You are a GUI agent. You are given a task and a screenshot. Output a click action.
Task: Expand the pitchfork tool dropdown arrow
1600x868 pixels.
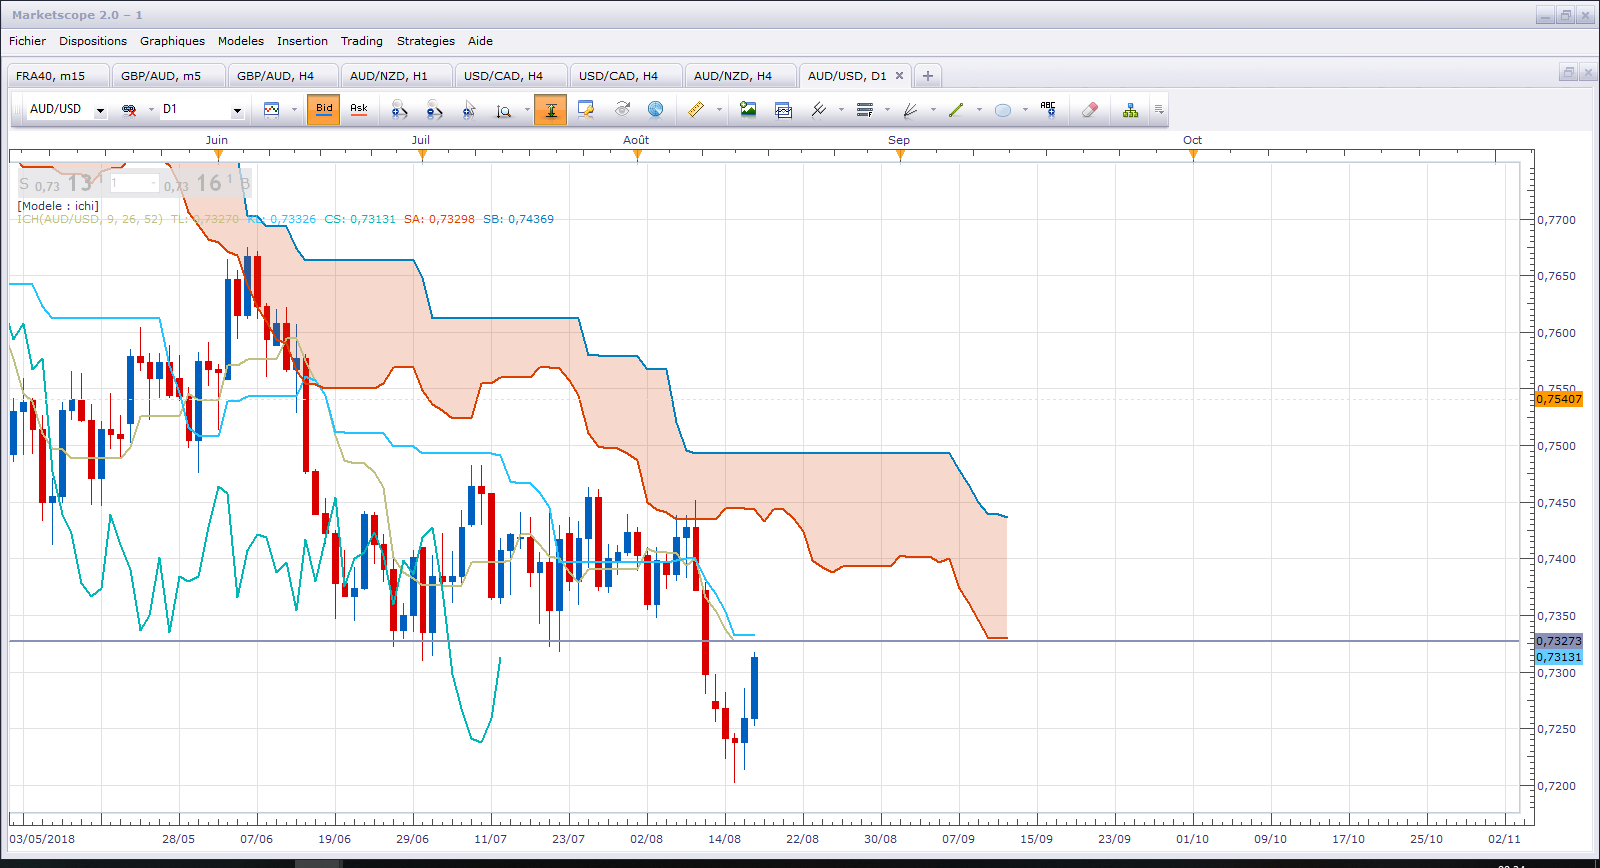(x=841, y=110)
